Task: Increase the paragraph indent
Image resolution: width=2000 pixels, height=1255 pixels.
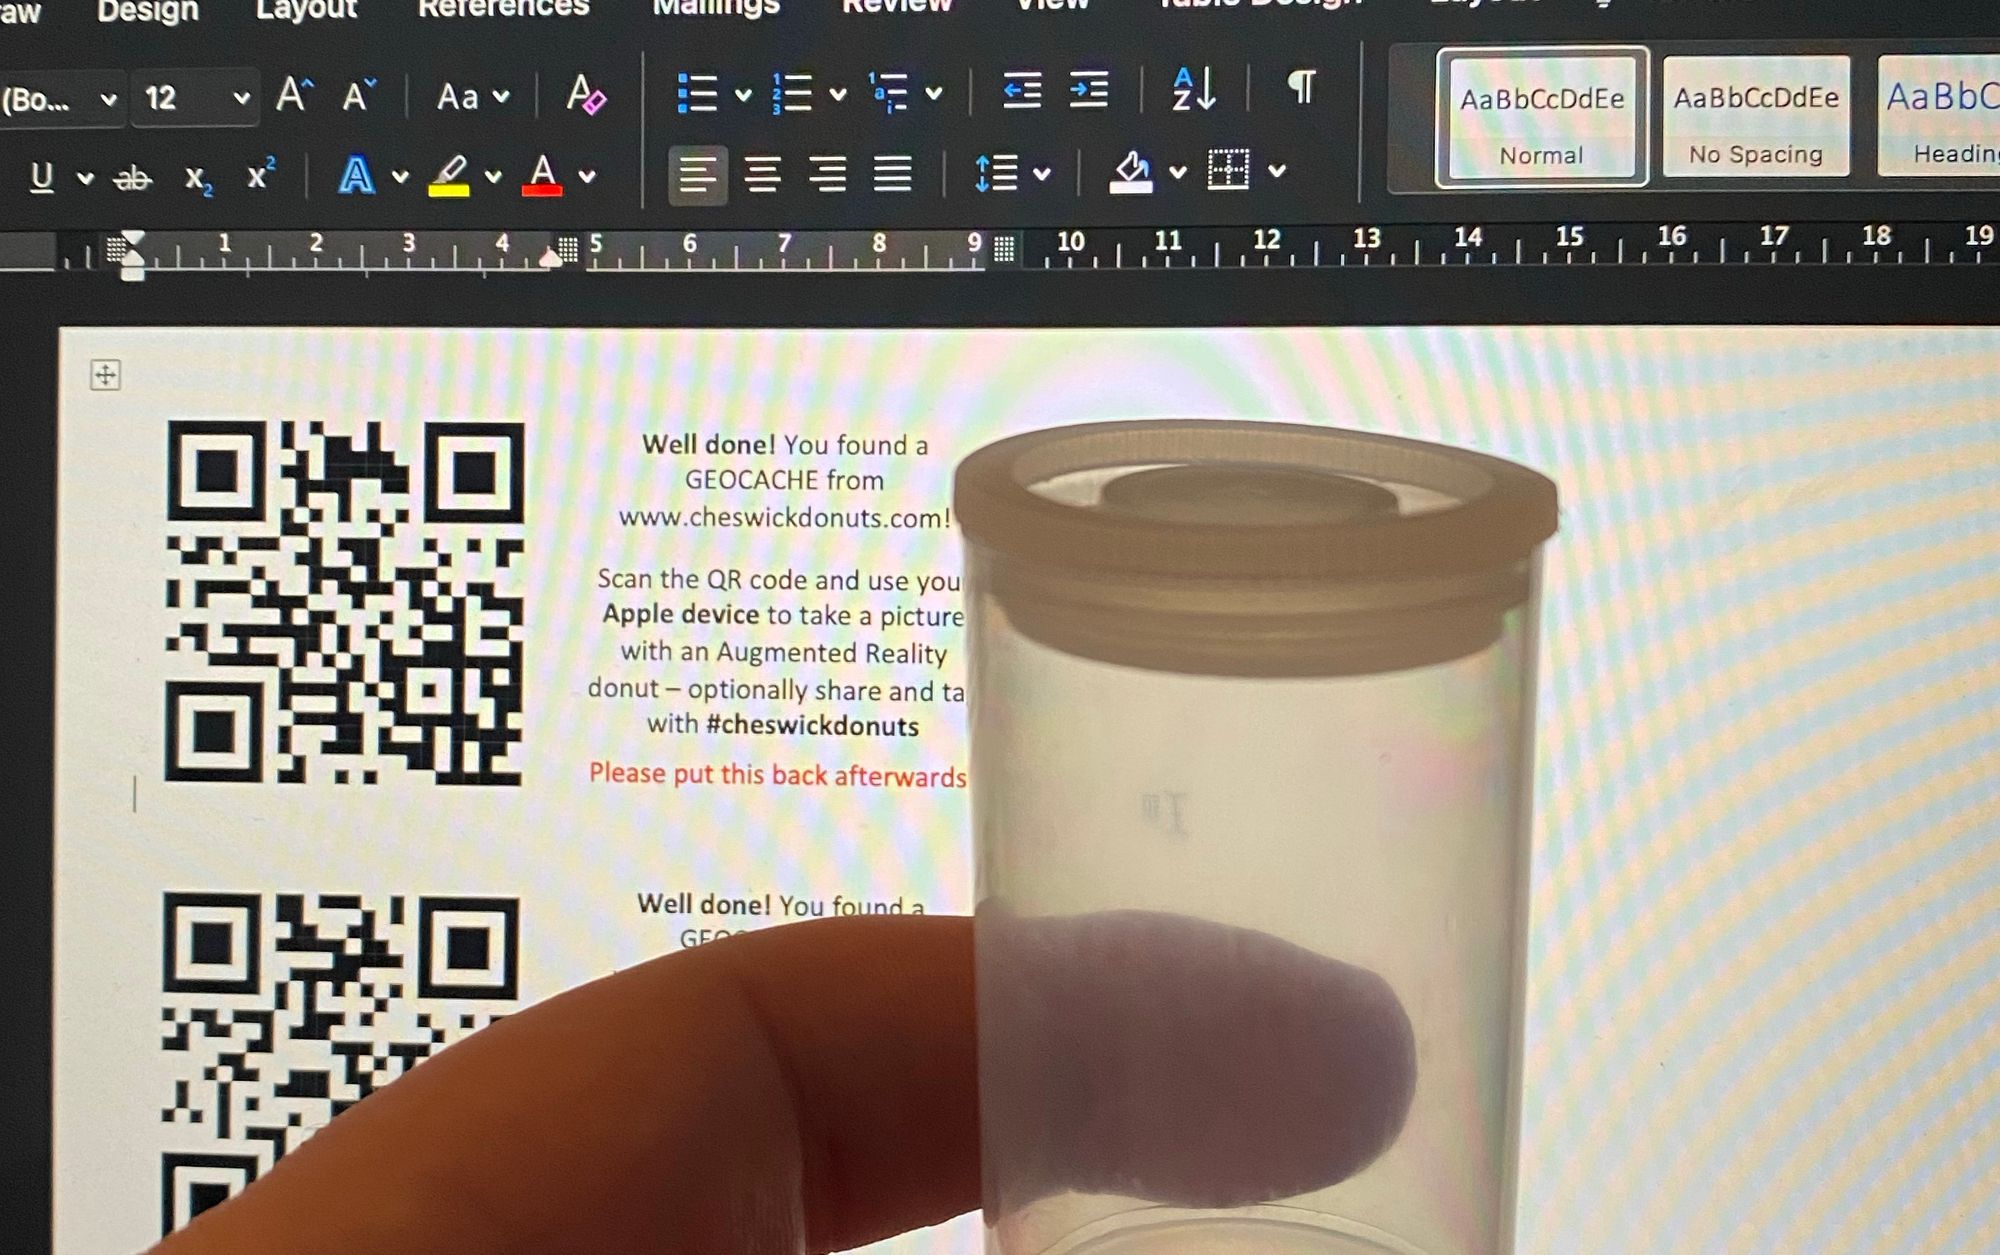Action: (1088, 90)
